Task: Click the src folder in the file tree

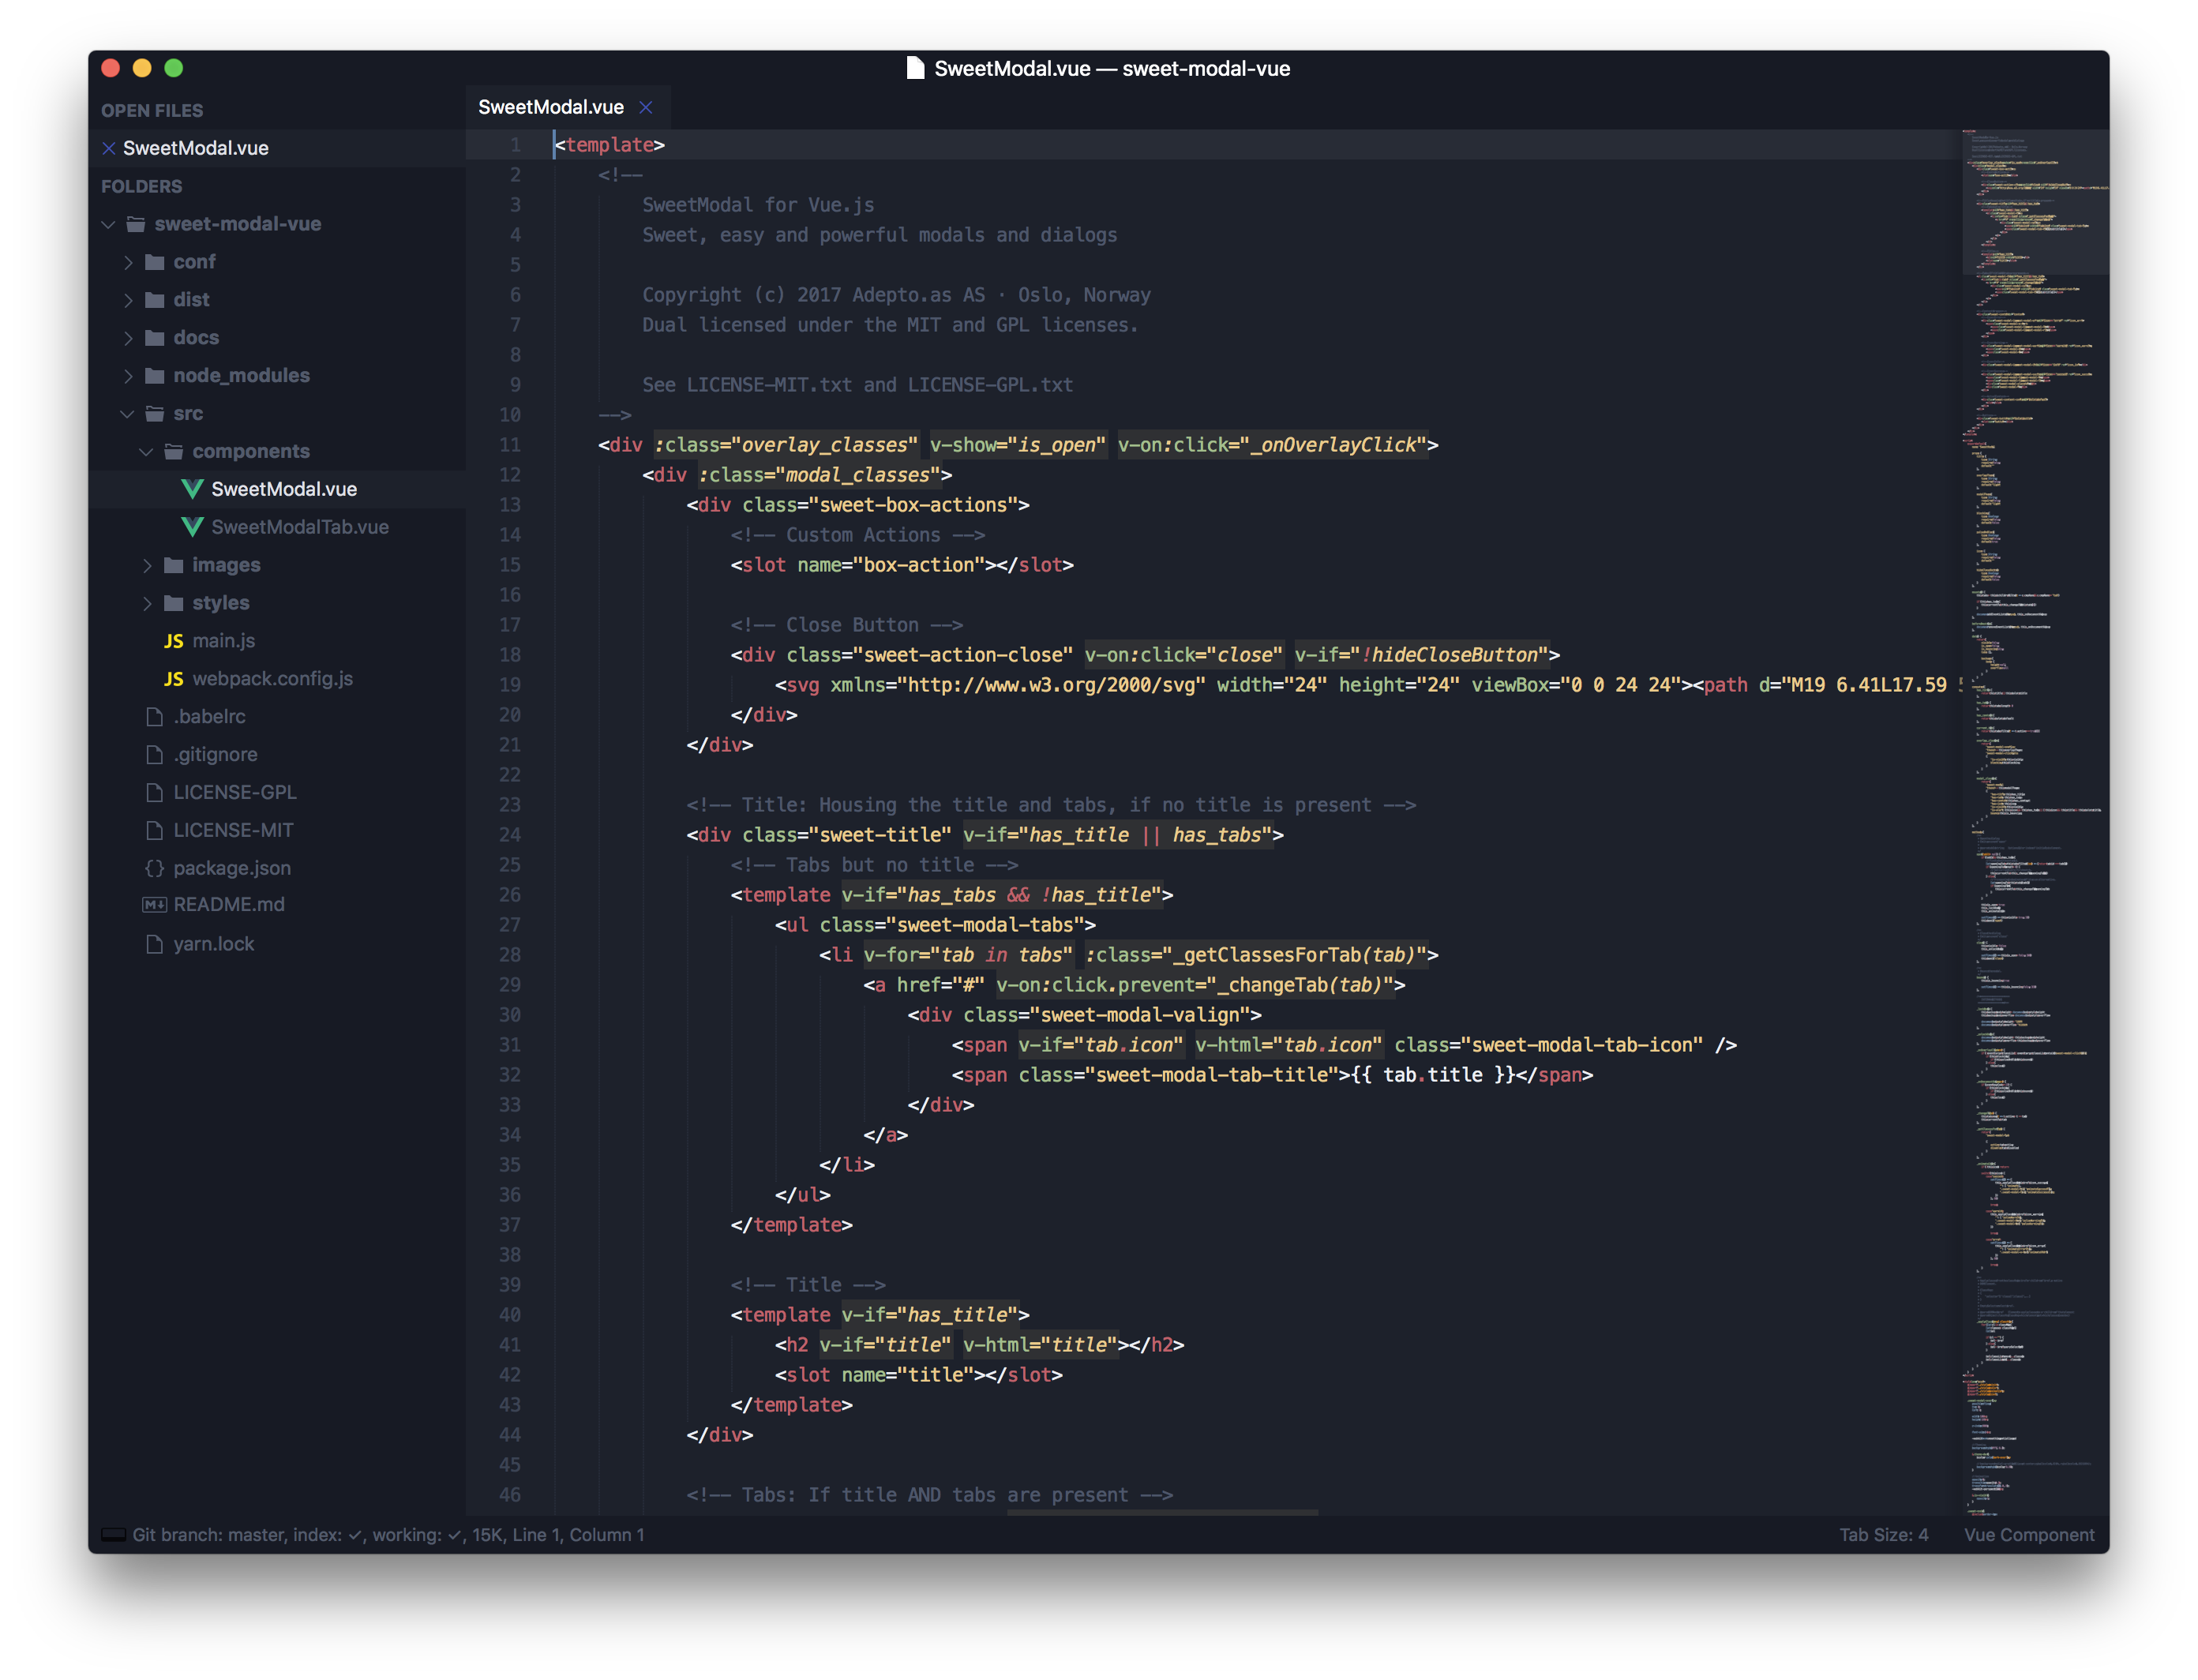Action: click(189, 413)
